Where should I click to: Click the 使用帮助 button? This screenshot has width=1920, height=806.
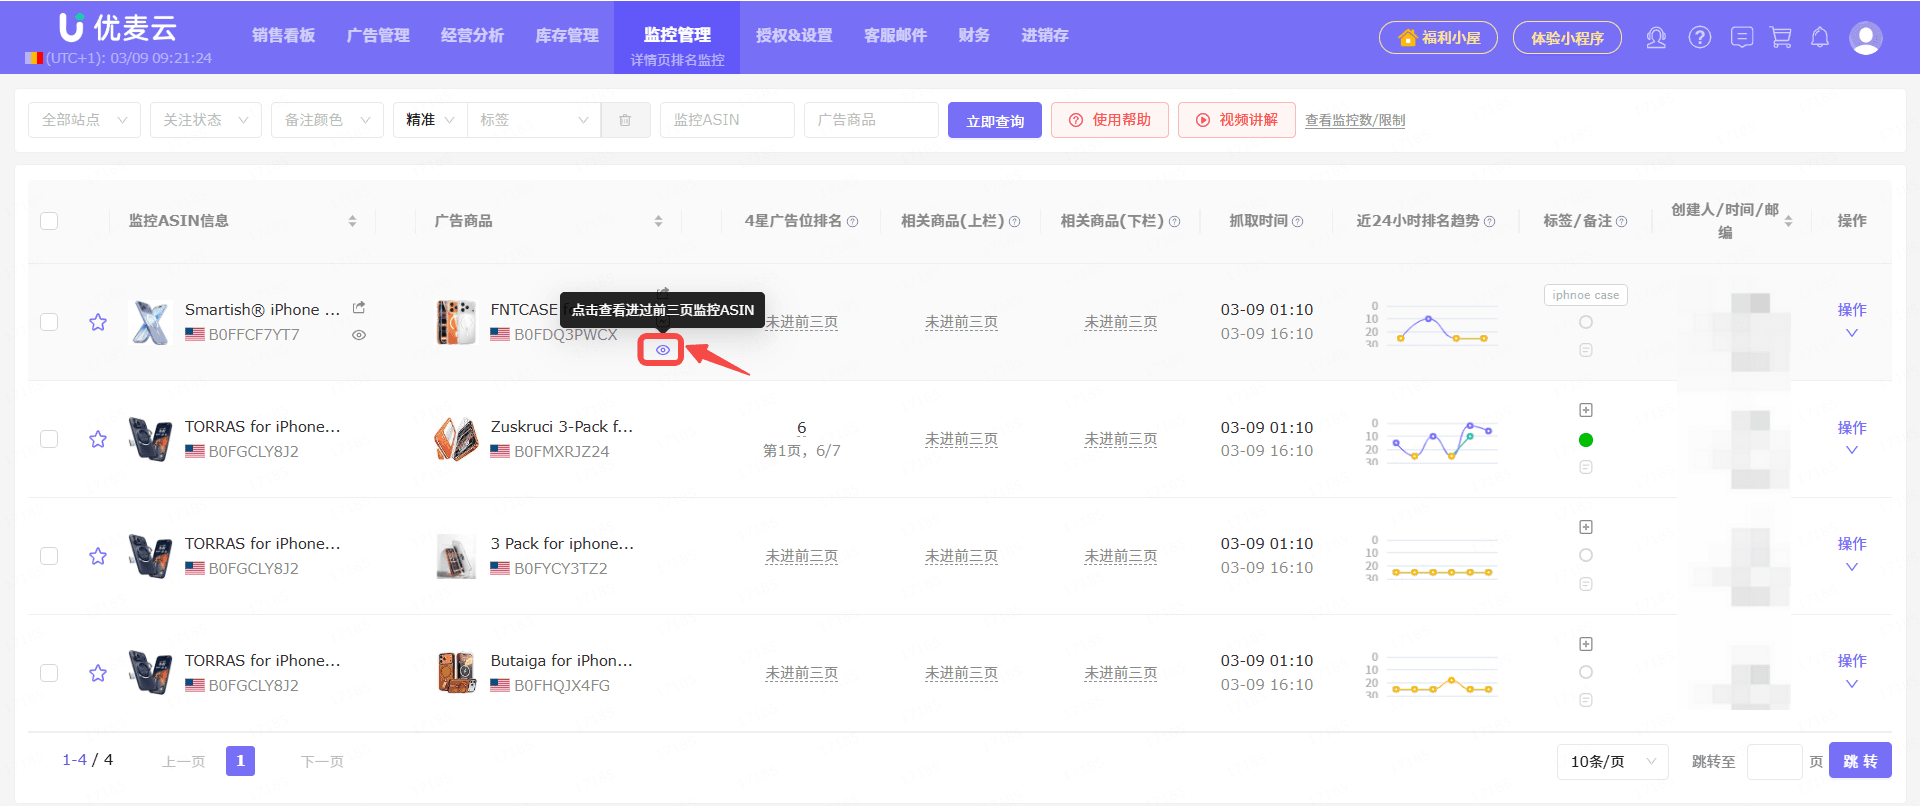(1110, 120)
